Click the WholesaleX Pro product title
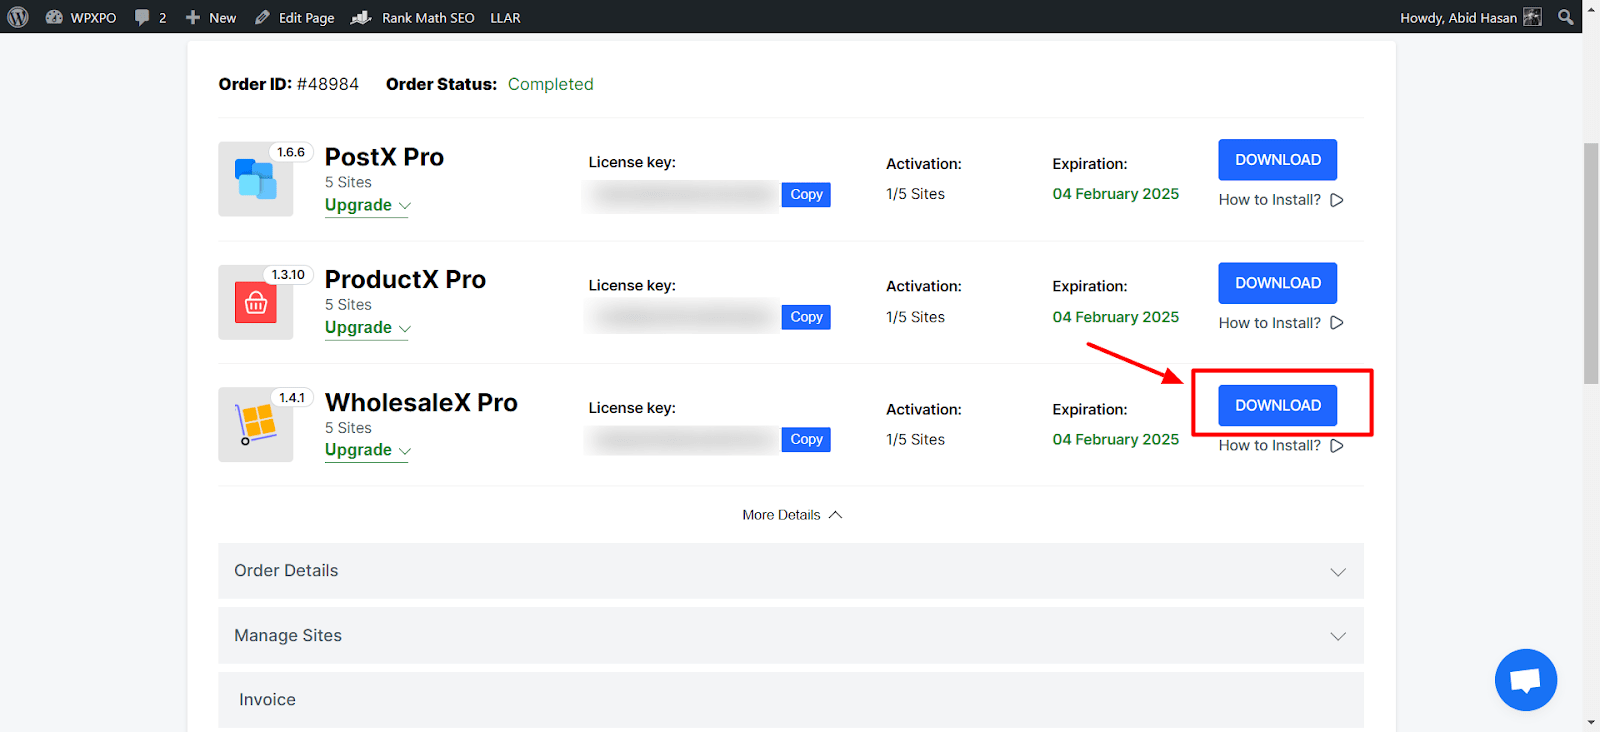The image size is (1600, 732). tap(421, 402)
